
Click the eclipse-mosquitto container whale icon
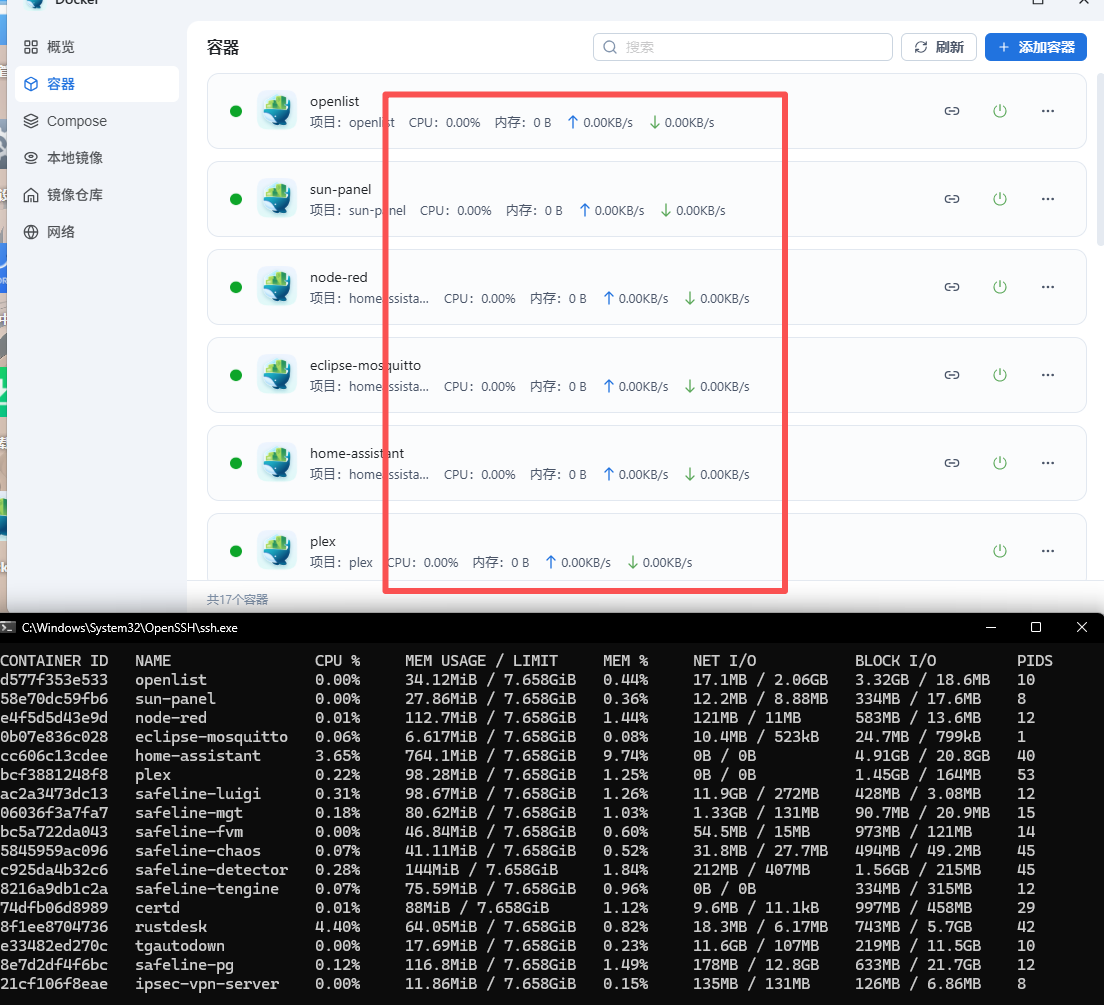click(277, 375)
